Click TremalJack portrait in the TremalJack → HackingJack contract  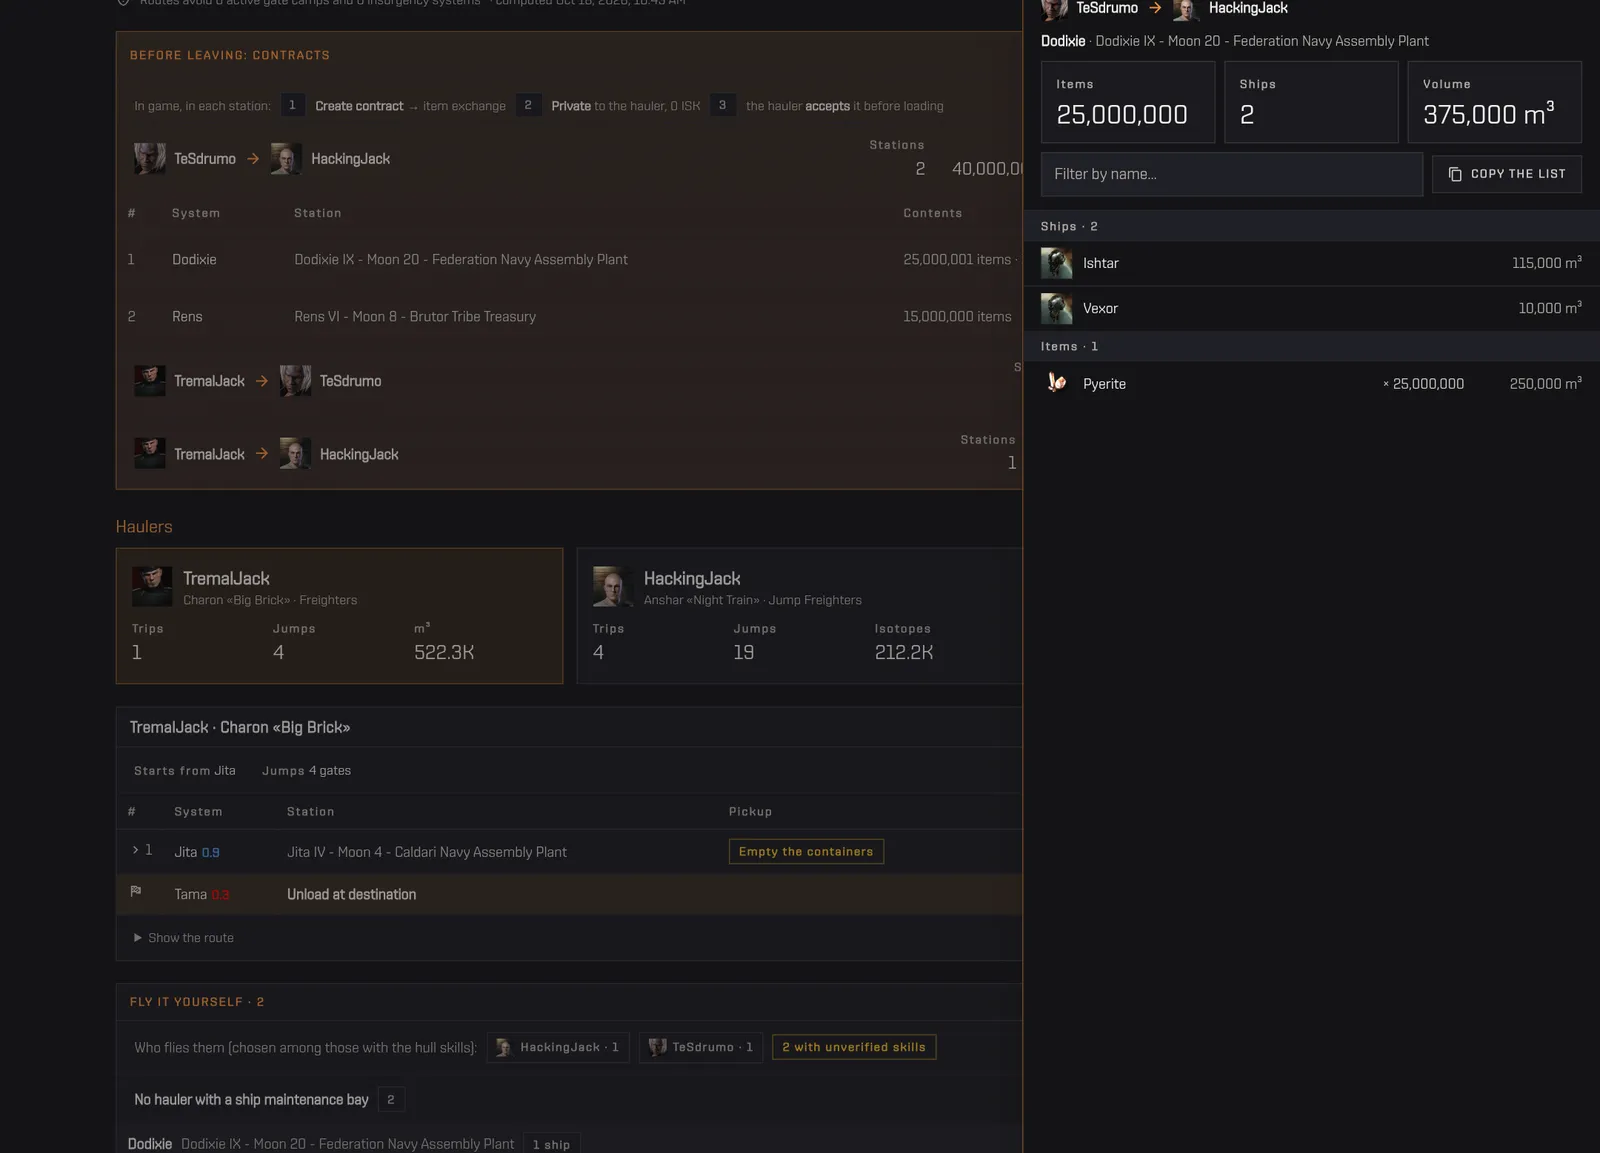(x=150, y=454)
